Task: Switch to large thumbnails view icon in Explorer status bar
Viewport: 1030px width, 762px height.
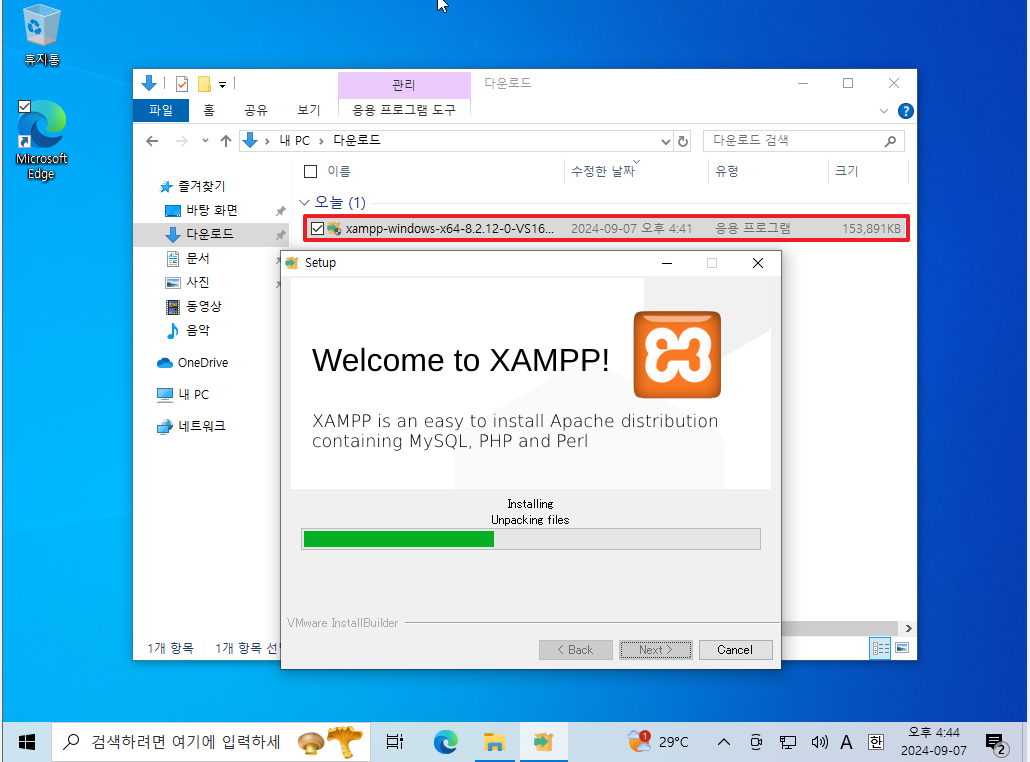Action: pos(902,648)
